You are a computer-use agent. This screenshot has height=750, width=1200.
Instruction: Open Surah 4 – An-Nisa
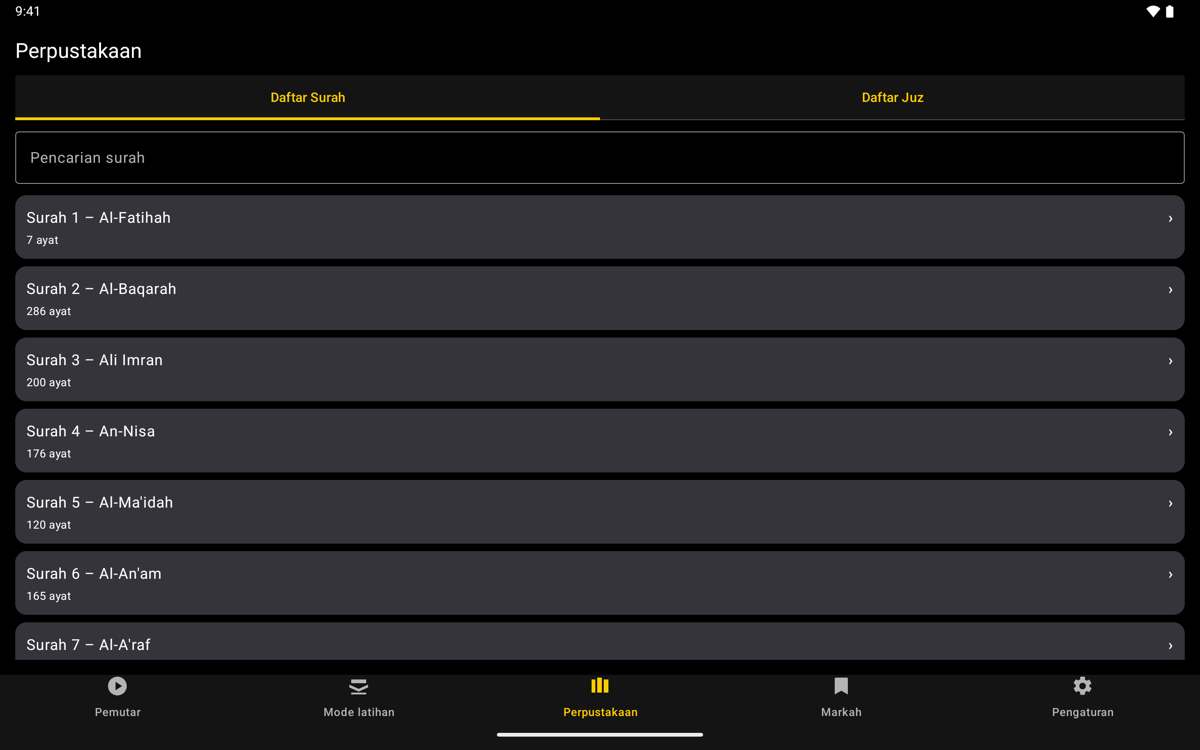pyautogui.click(x=600, y=440)
